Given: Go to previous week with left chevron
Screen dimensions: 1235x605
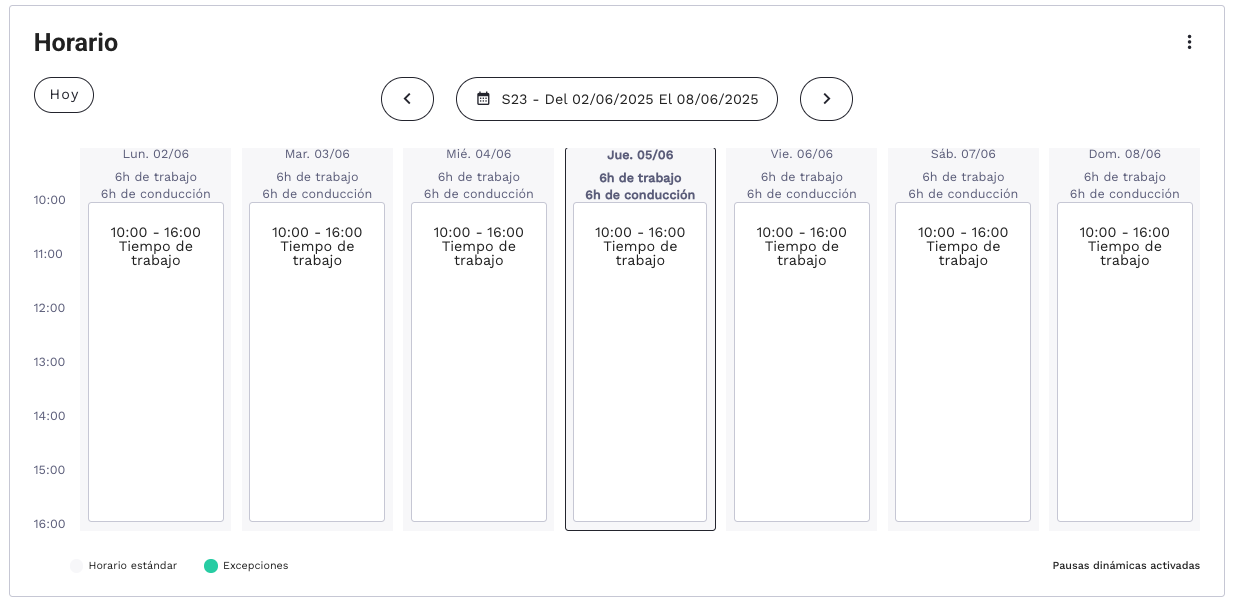Looking at the screenshot, I should [407, 99].
